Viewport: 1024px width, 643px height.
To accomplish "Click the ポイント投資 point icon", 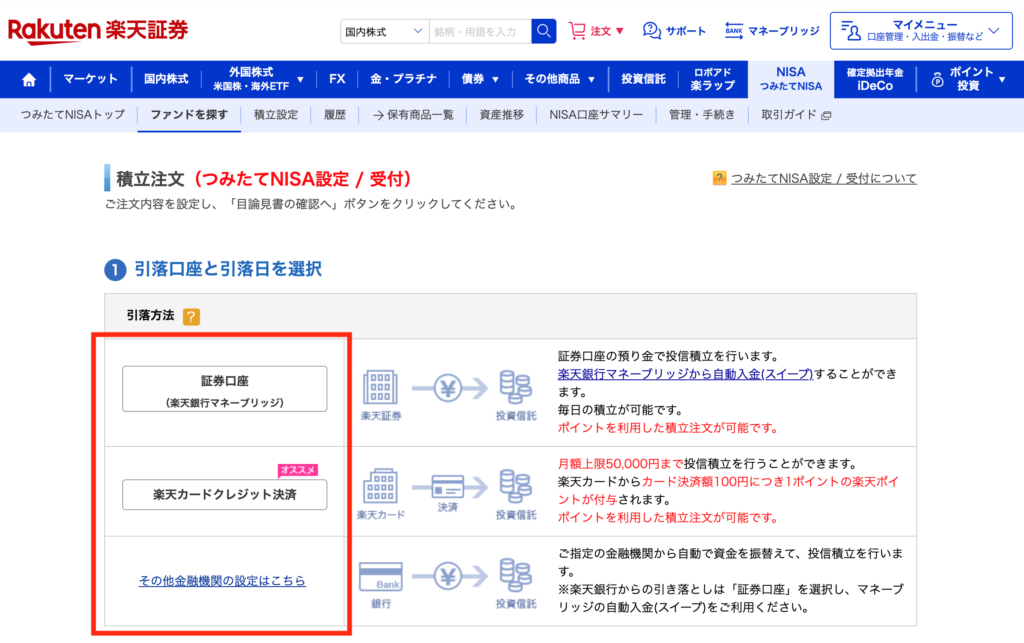I will pyautogui.click(x=937, y=80).
